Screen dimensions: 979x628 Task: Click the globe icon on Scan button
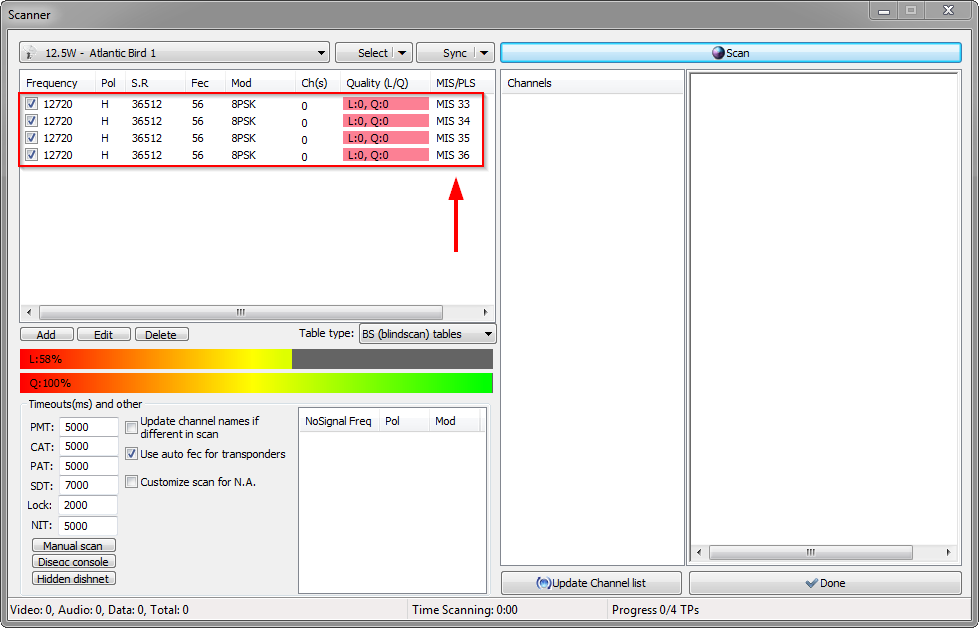tap(718, 53)
